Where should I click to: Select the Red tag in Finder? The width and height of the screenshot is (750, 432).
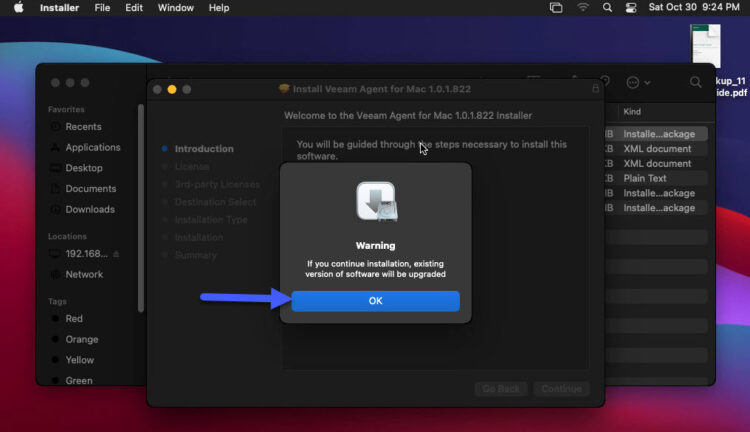pos(74,319)
